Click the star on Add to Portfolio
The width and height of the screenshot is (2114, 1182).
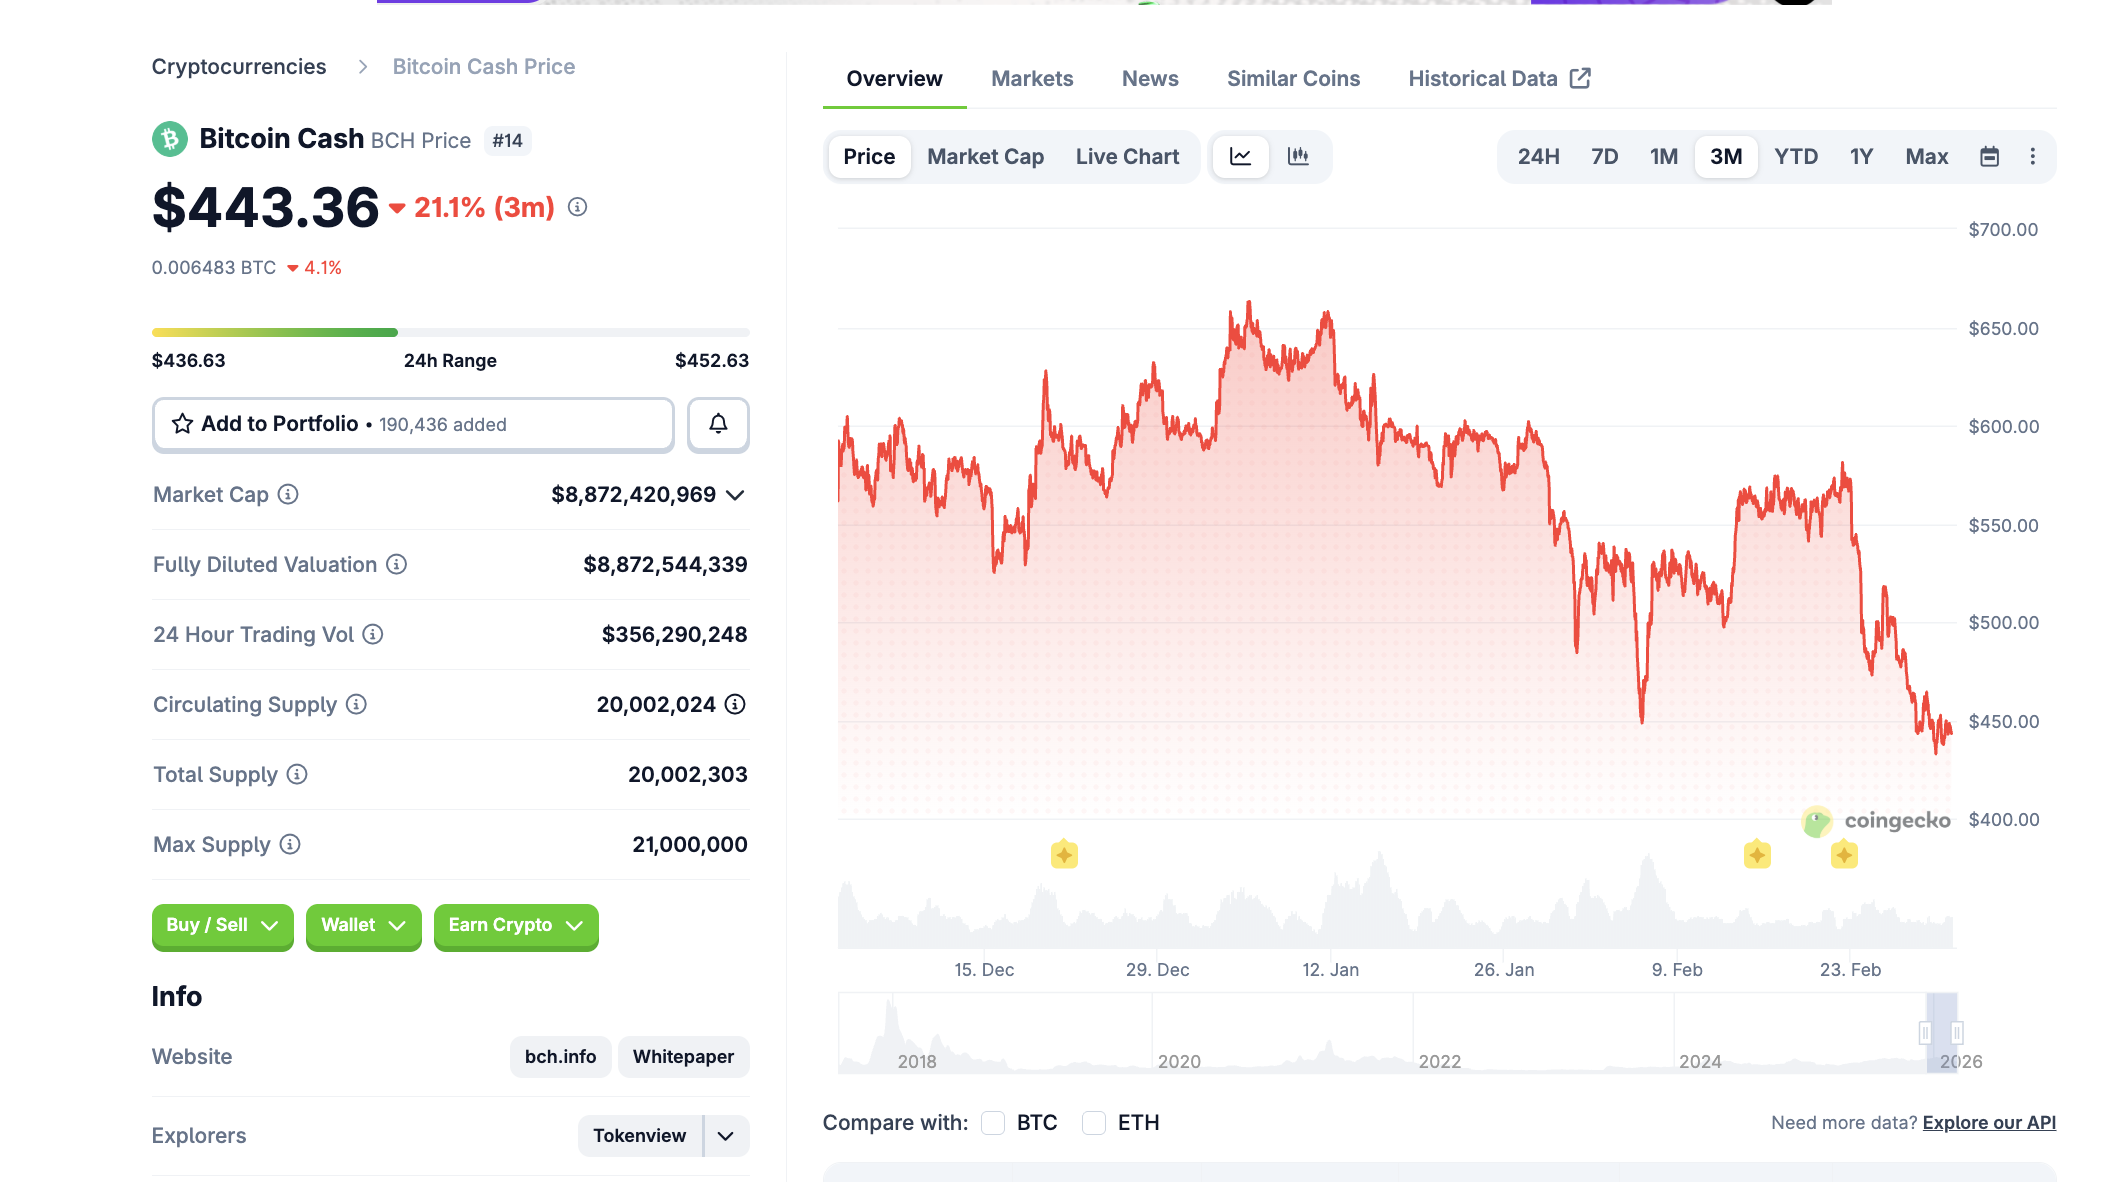tap(181, 424)
